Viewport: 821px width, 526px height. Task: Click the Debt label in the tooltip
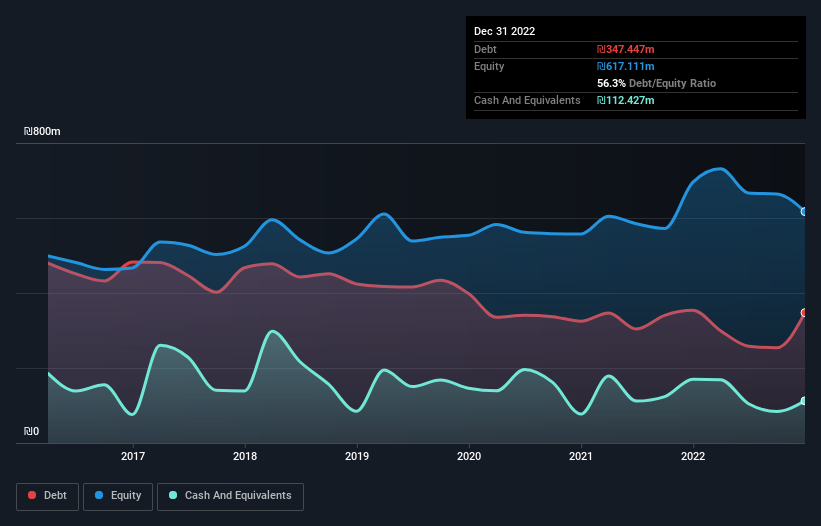pos(485,49)
